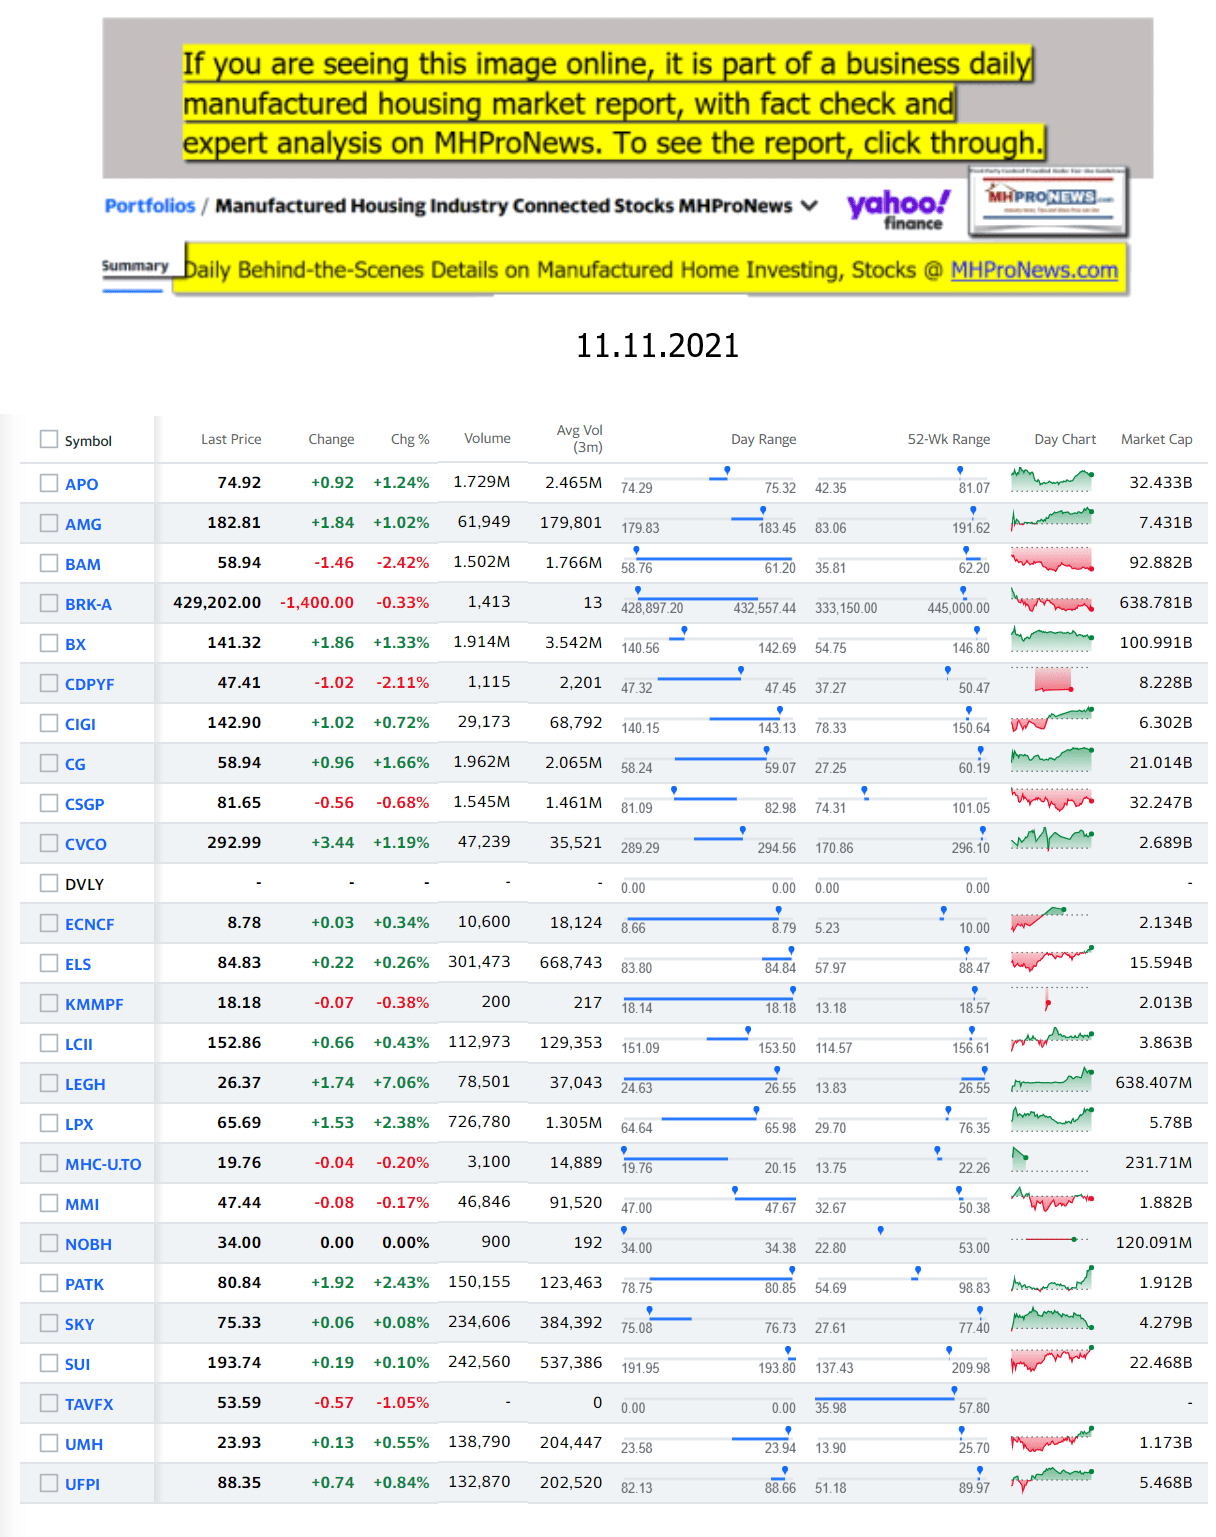The image size is (1216, 1537).
Task: Open the UFPI day chart sparkline
Action: (x=1052, y=1480)
